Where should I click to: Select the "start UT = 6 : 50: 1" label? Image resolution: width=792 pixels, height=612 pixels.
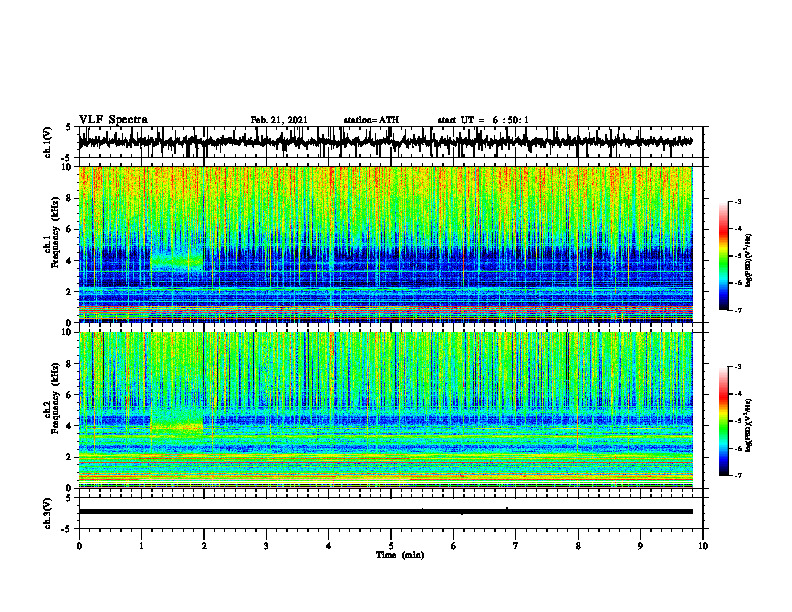point(483,120)
